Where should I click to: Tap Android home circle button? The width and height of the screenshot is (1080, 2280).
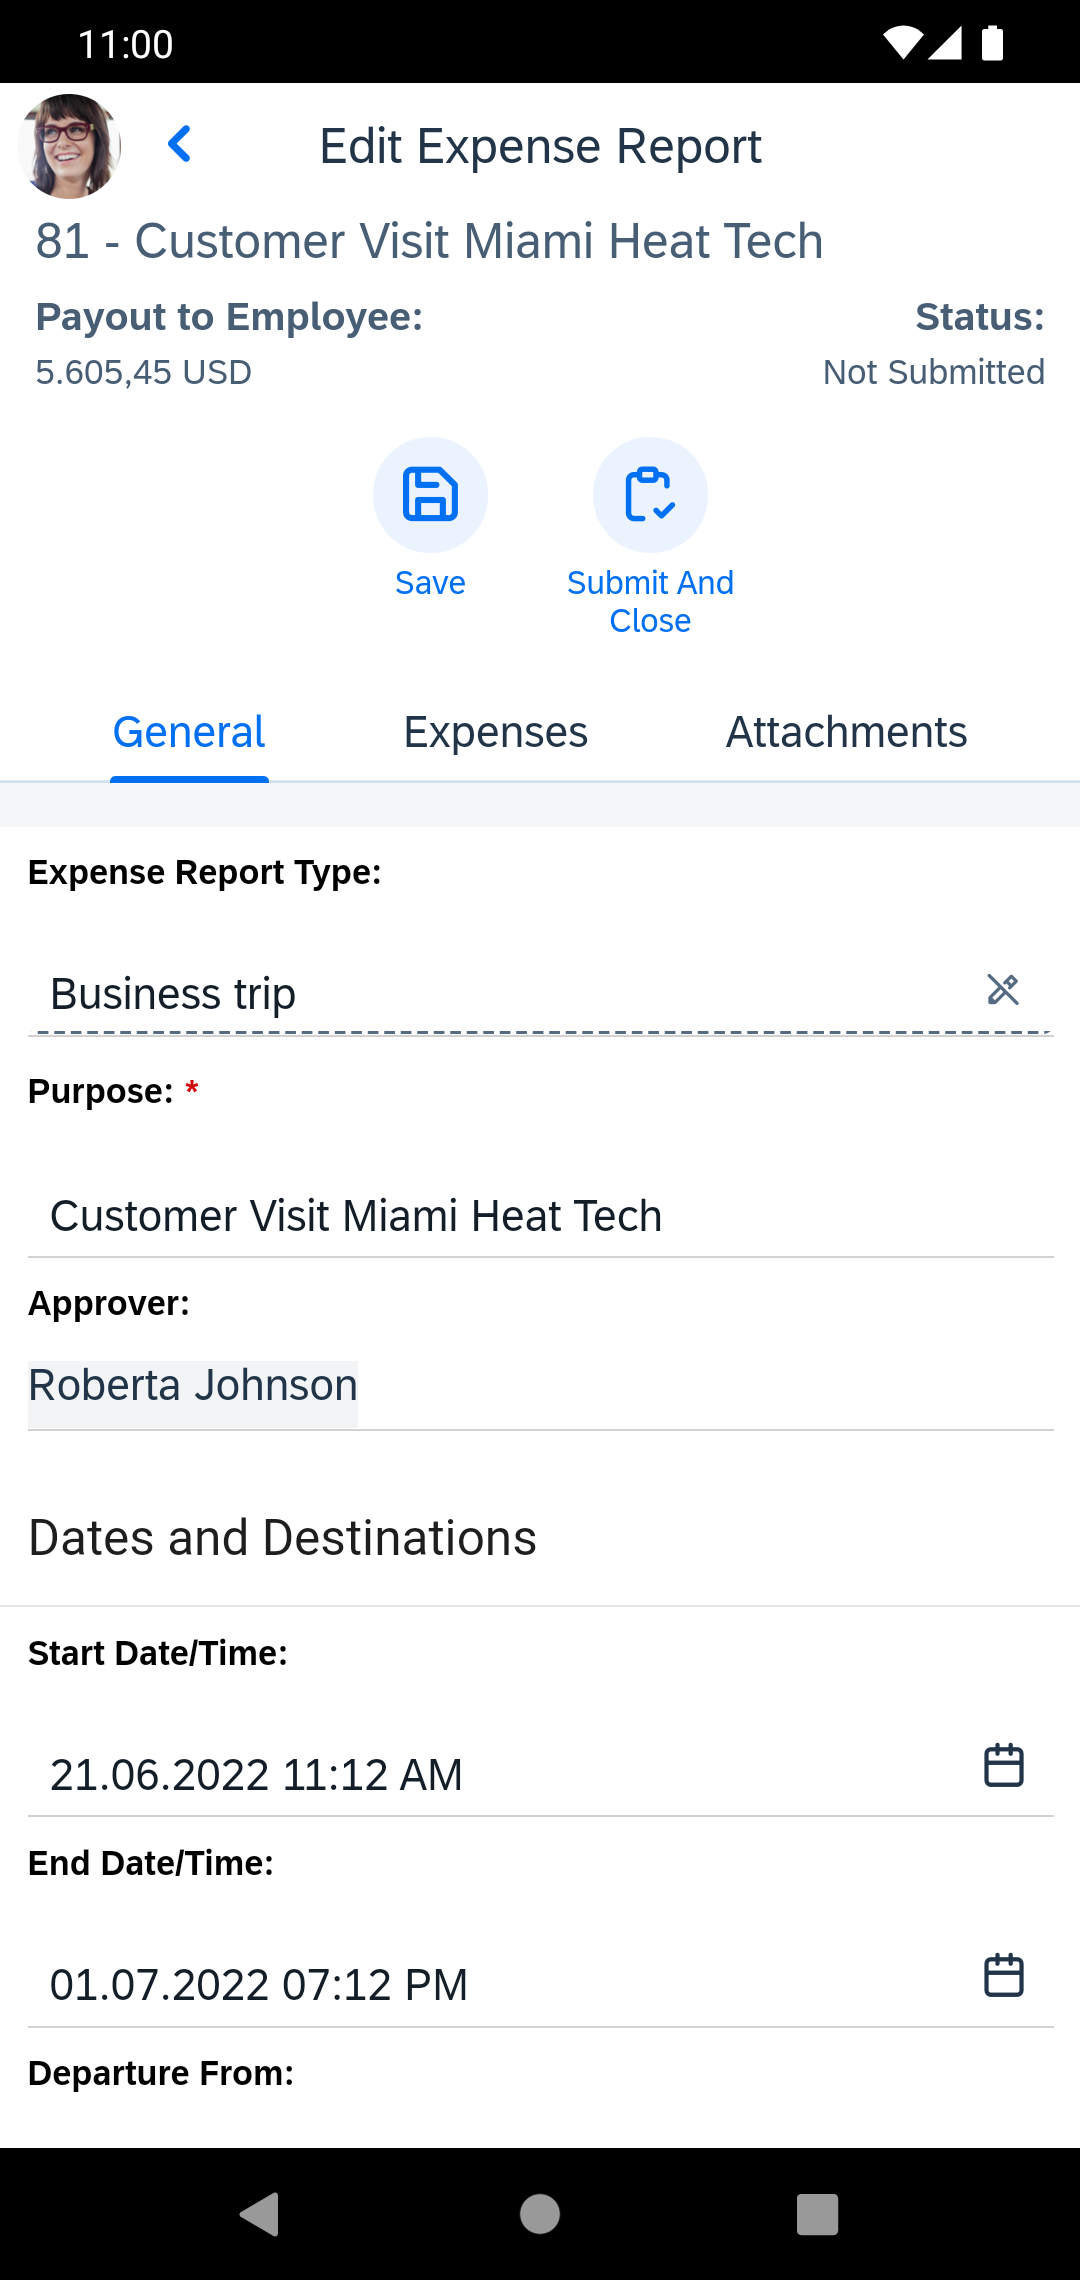540,2214
